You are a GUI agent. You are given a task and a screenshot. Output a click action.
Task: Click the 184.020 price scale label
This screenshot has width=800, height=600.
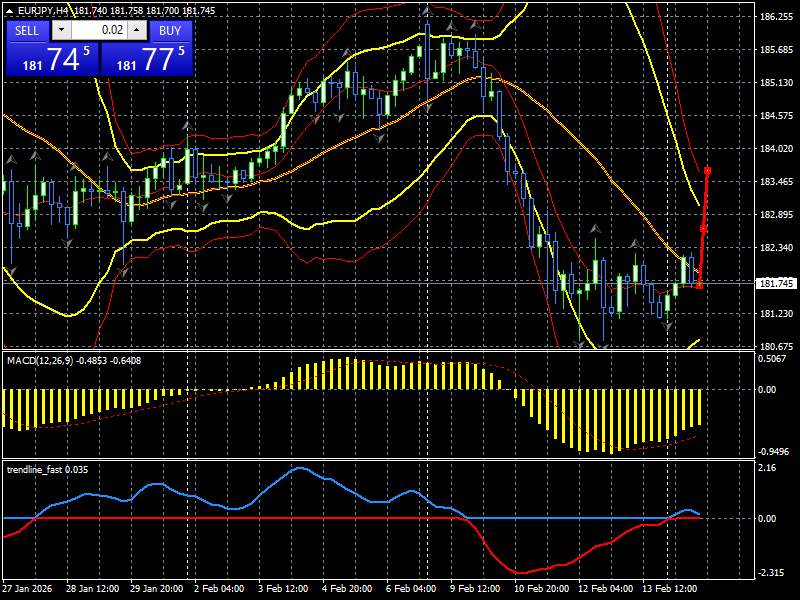(777, 148)
